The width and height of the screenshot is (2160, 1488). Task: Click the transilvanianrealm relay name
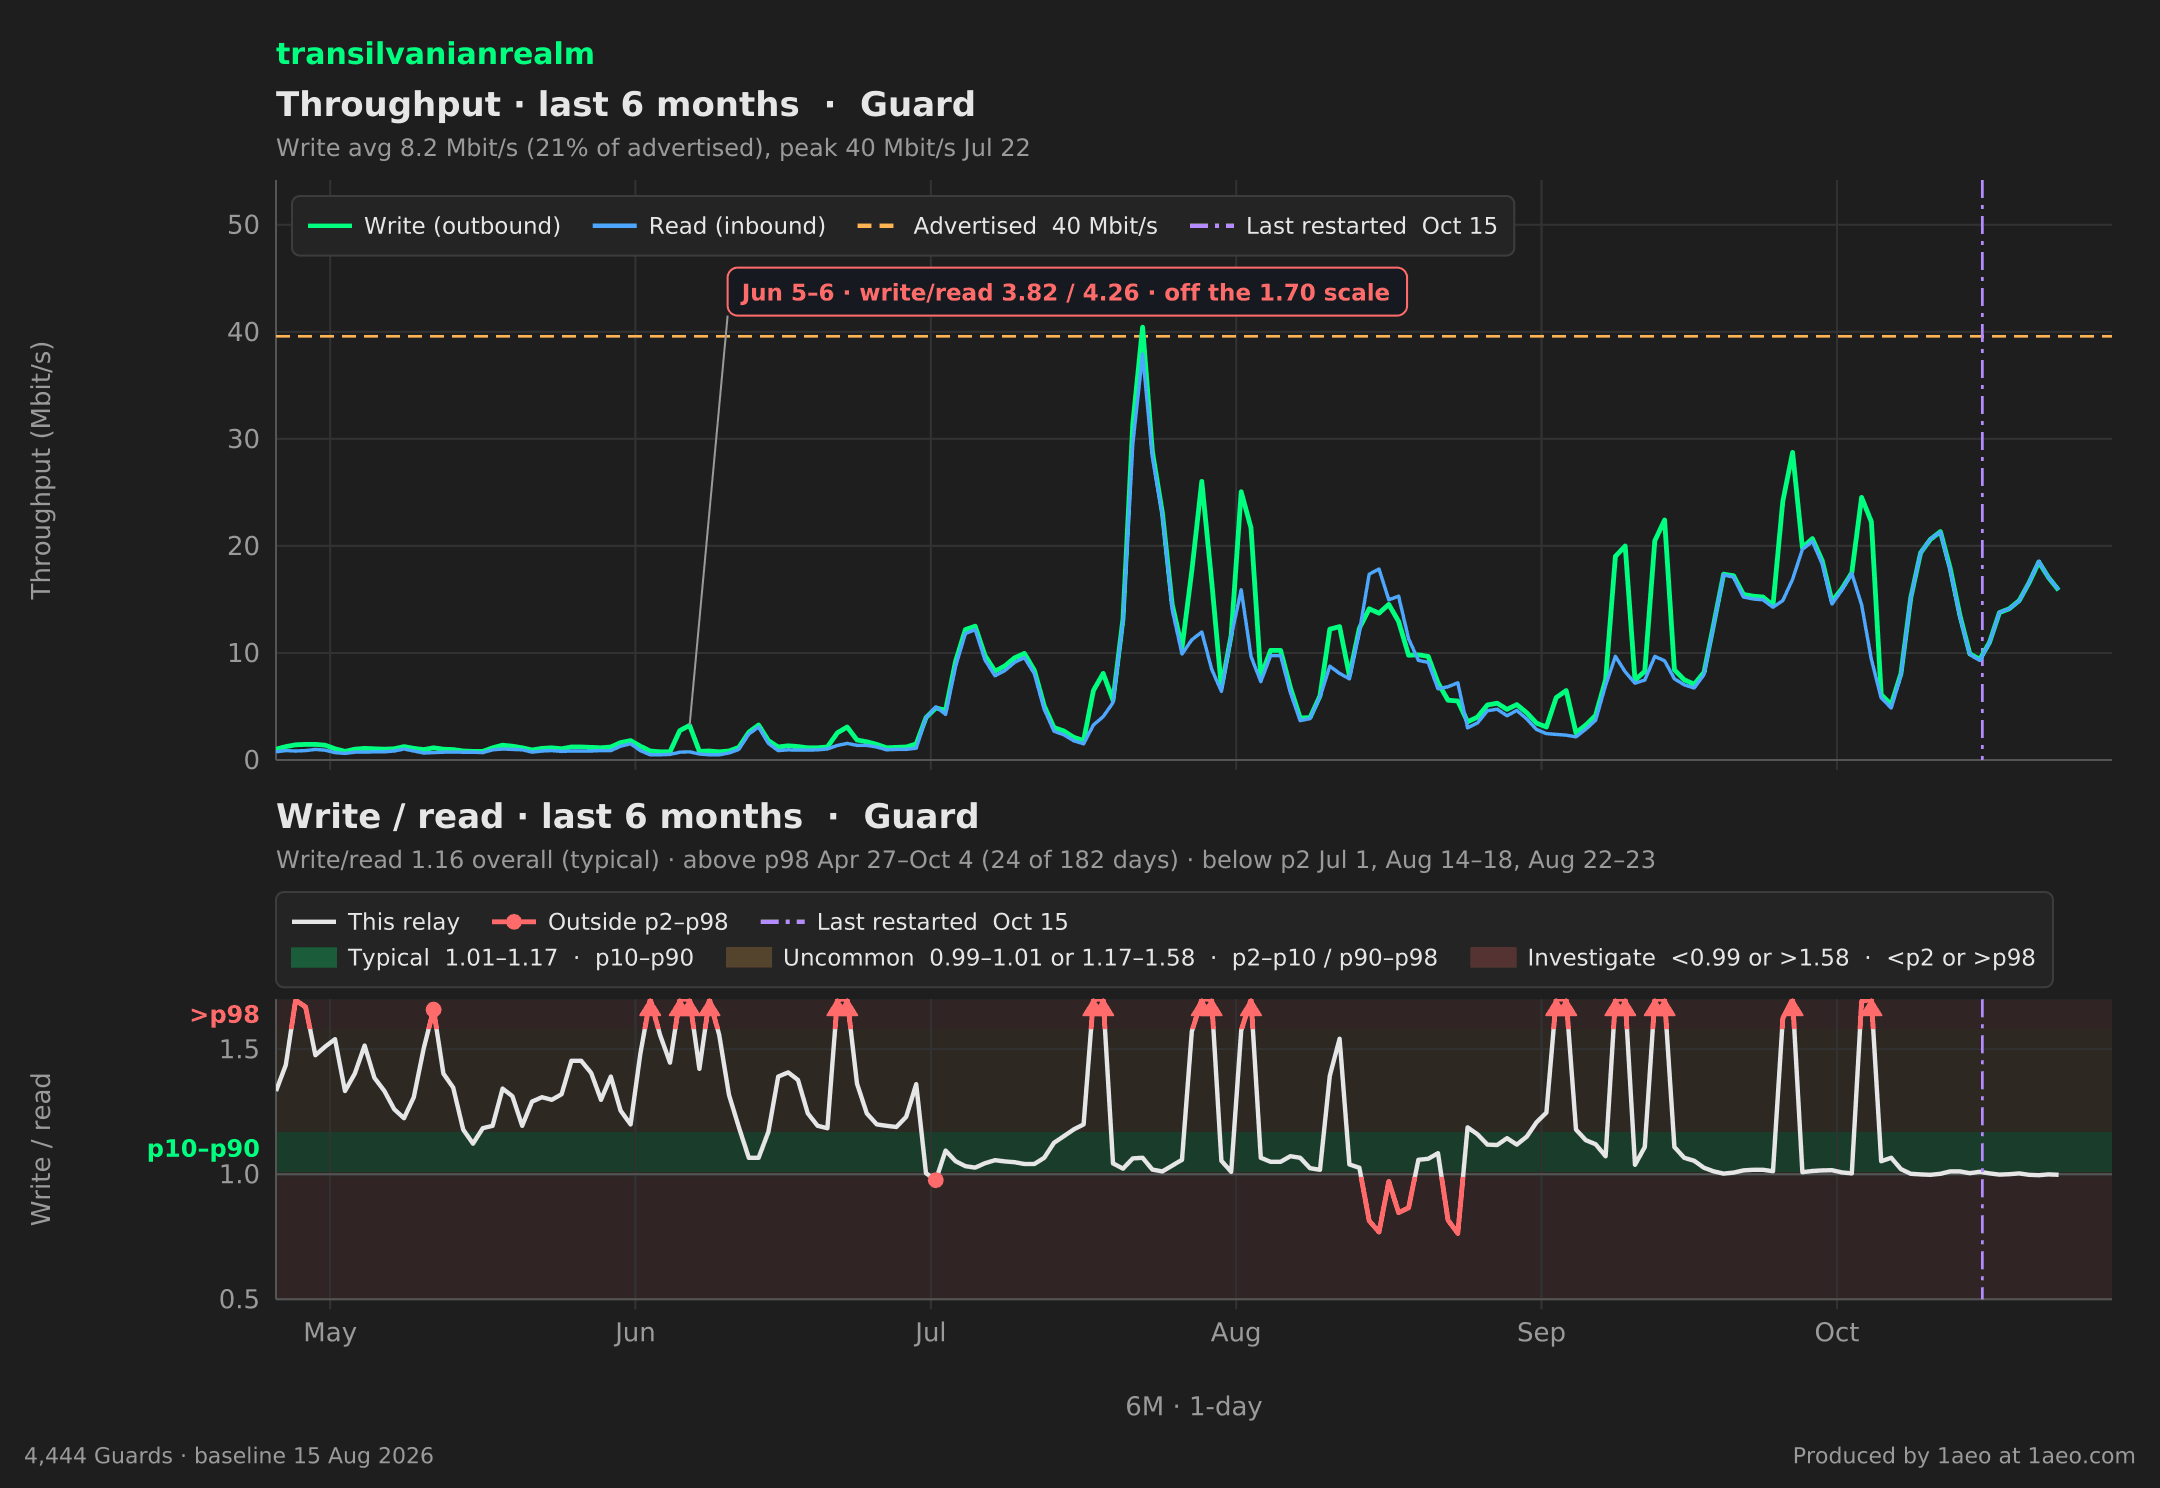coord(435,54)
